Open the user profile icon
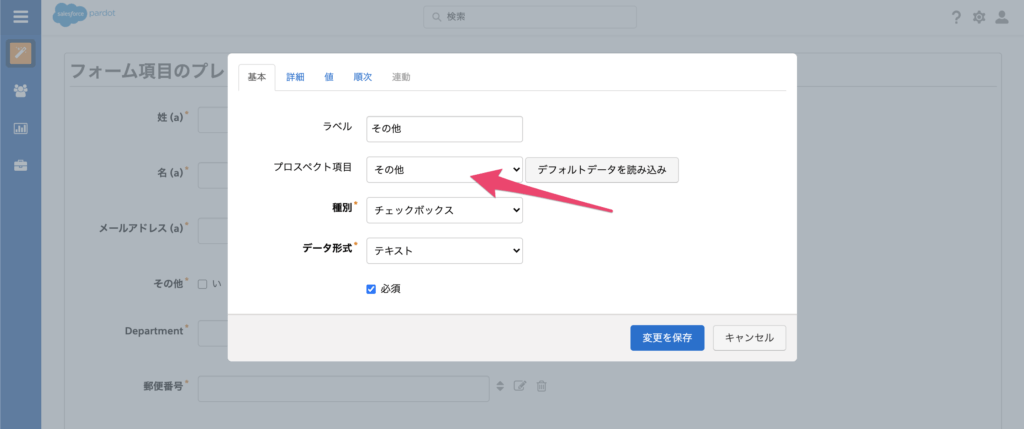 click(x=1001, y=18)
